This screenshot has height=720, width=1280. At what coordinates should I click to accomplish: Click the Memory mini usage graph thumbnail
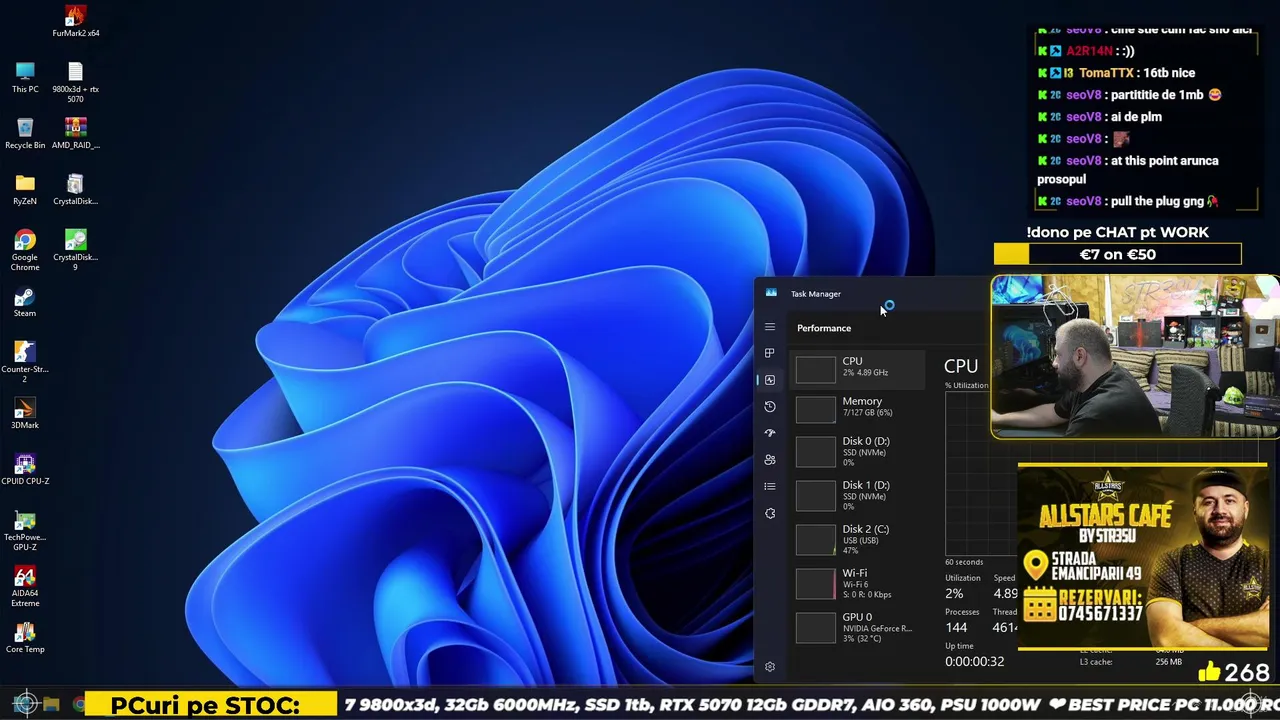[816, 409]
